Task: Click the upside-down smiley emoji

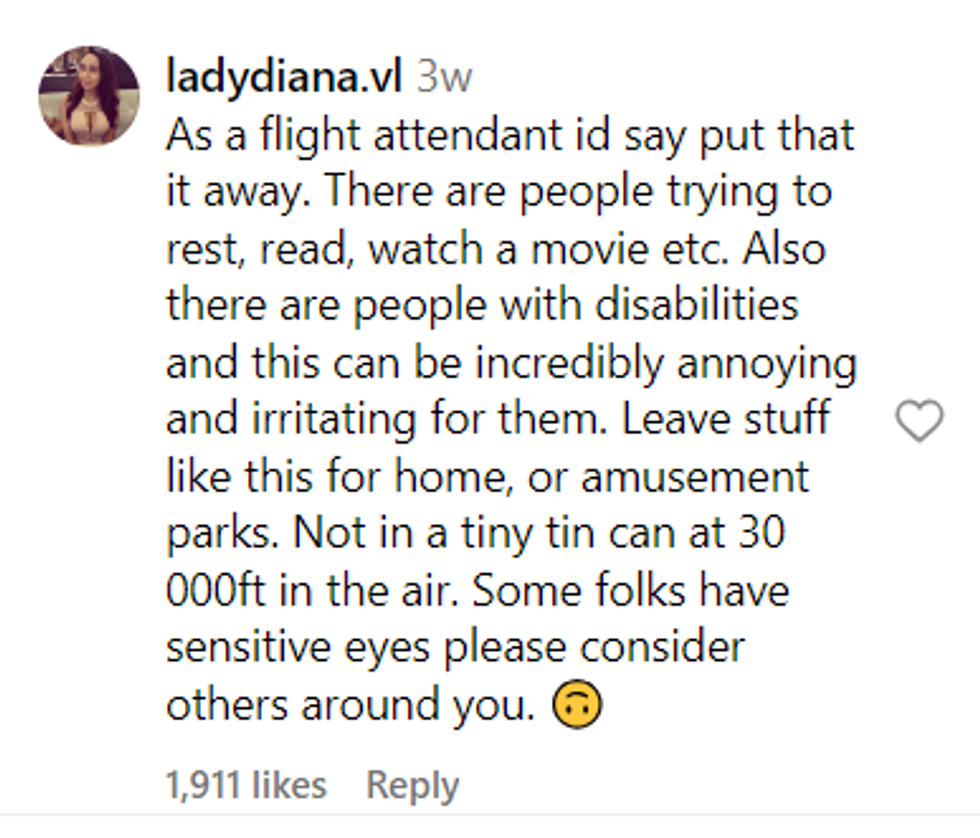Action: [x=578, y=706]
